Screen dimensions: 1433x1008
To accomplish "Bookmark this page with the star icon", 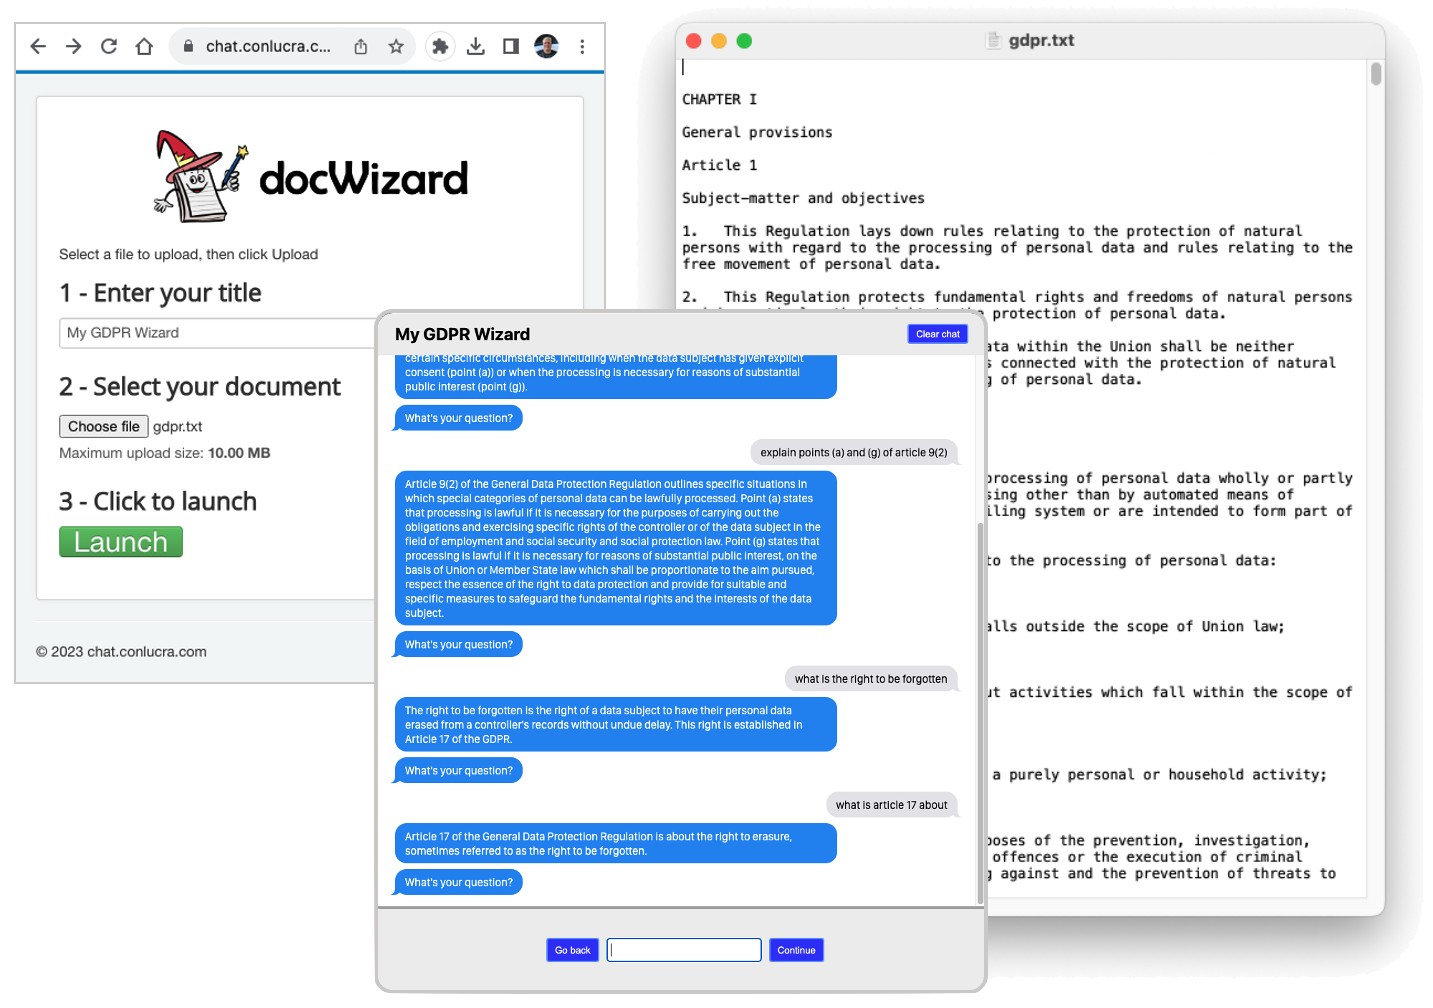I will point(396,46).
